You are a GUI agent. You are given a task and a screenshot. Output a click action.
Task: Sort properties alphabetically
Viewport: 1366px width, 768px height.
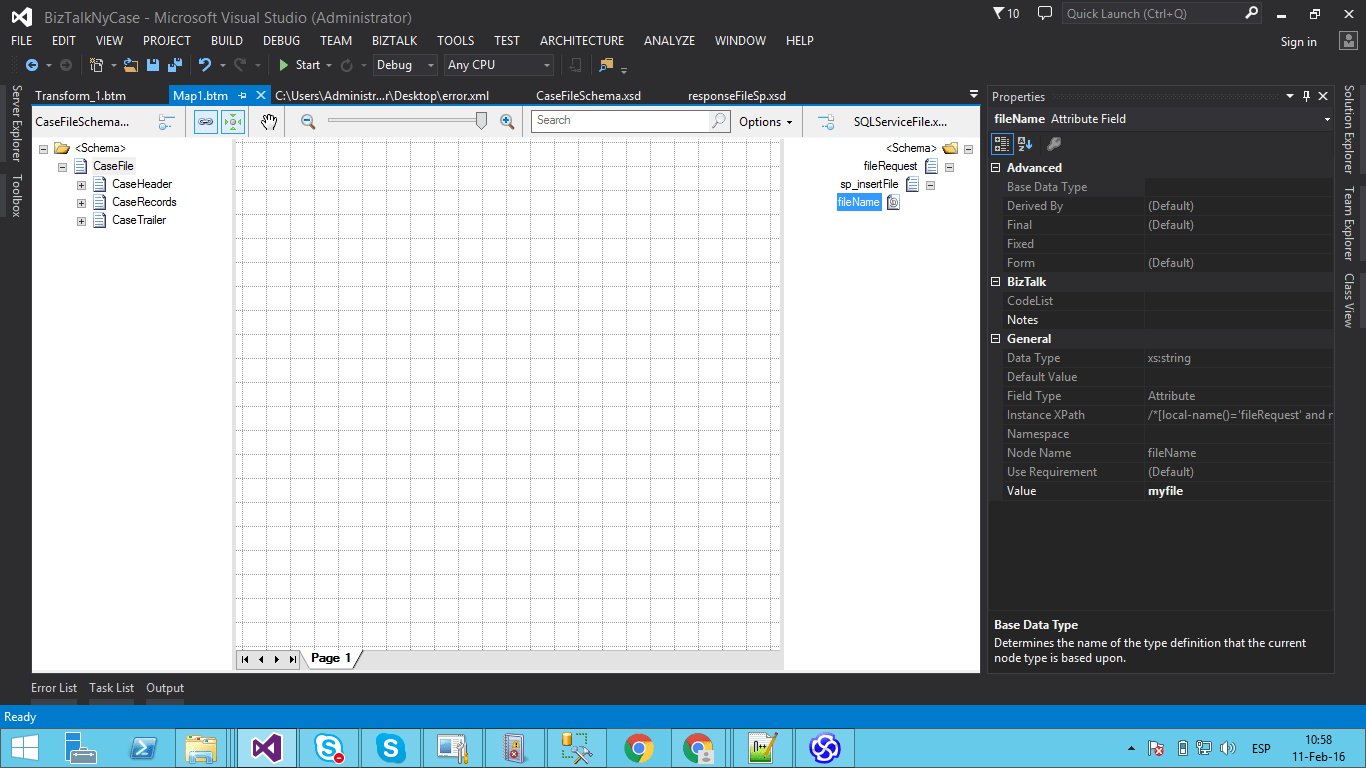[x=1025, y=144]
